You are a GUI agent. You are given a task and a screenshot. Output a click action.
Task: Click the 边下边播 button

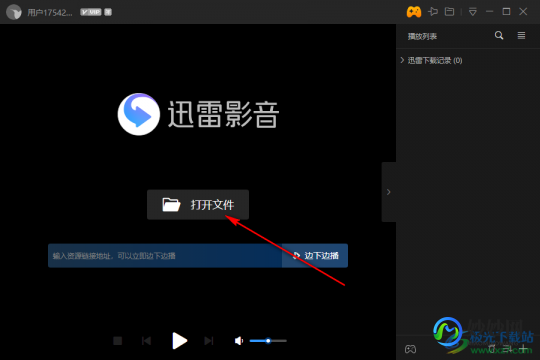point(315,256)
